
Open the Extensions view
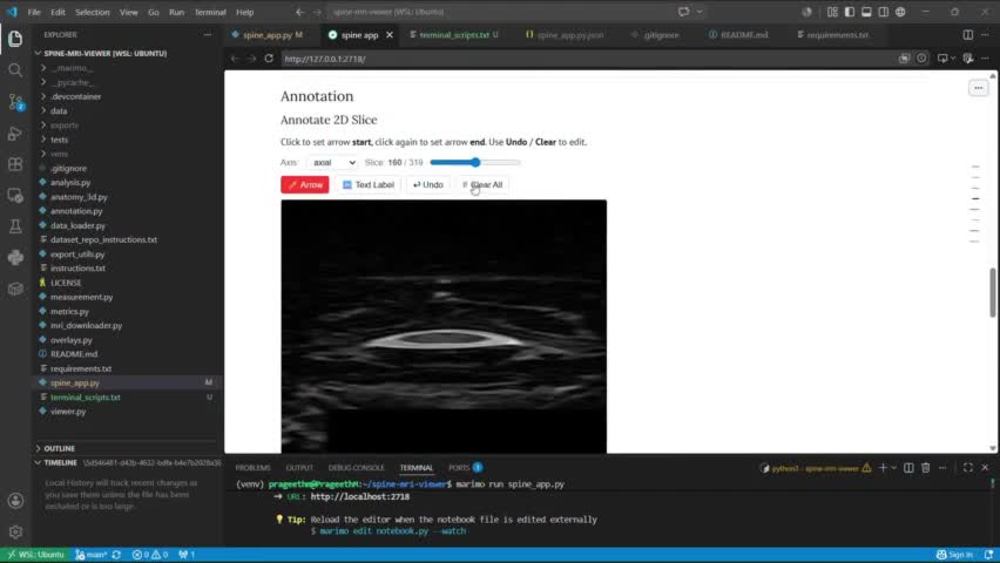coord(15,164)
